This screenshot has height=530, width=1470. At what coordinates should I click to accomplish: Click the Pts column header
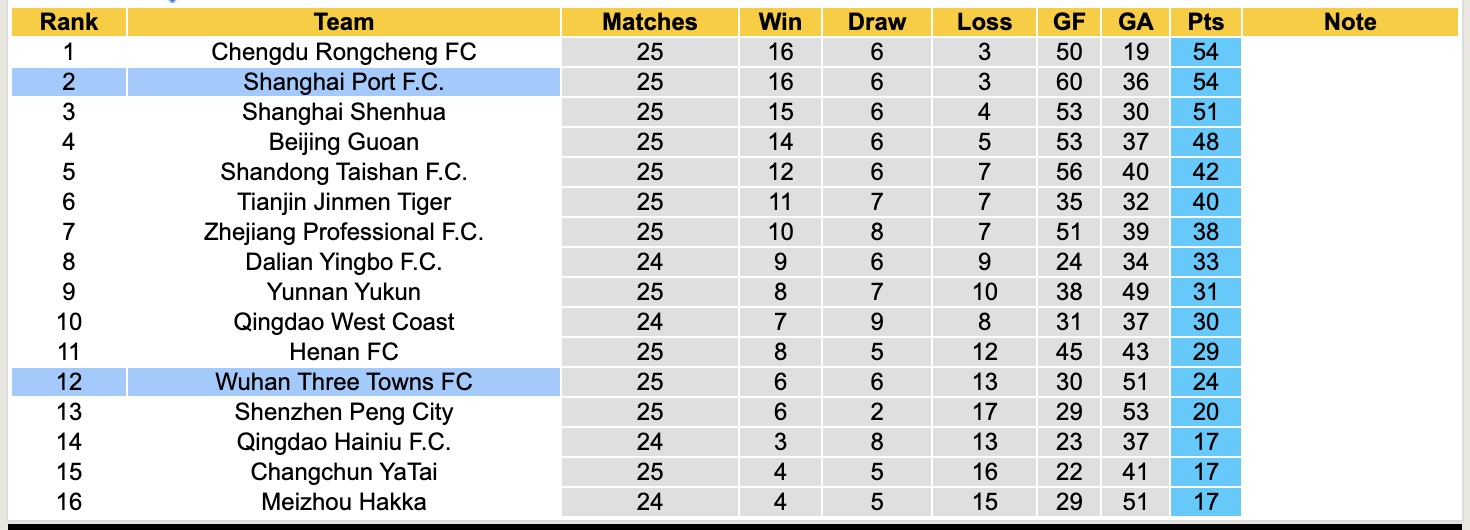(1205, 22)
